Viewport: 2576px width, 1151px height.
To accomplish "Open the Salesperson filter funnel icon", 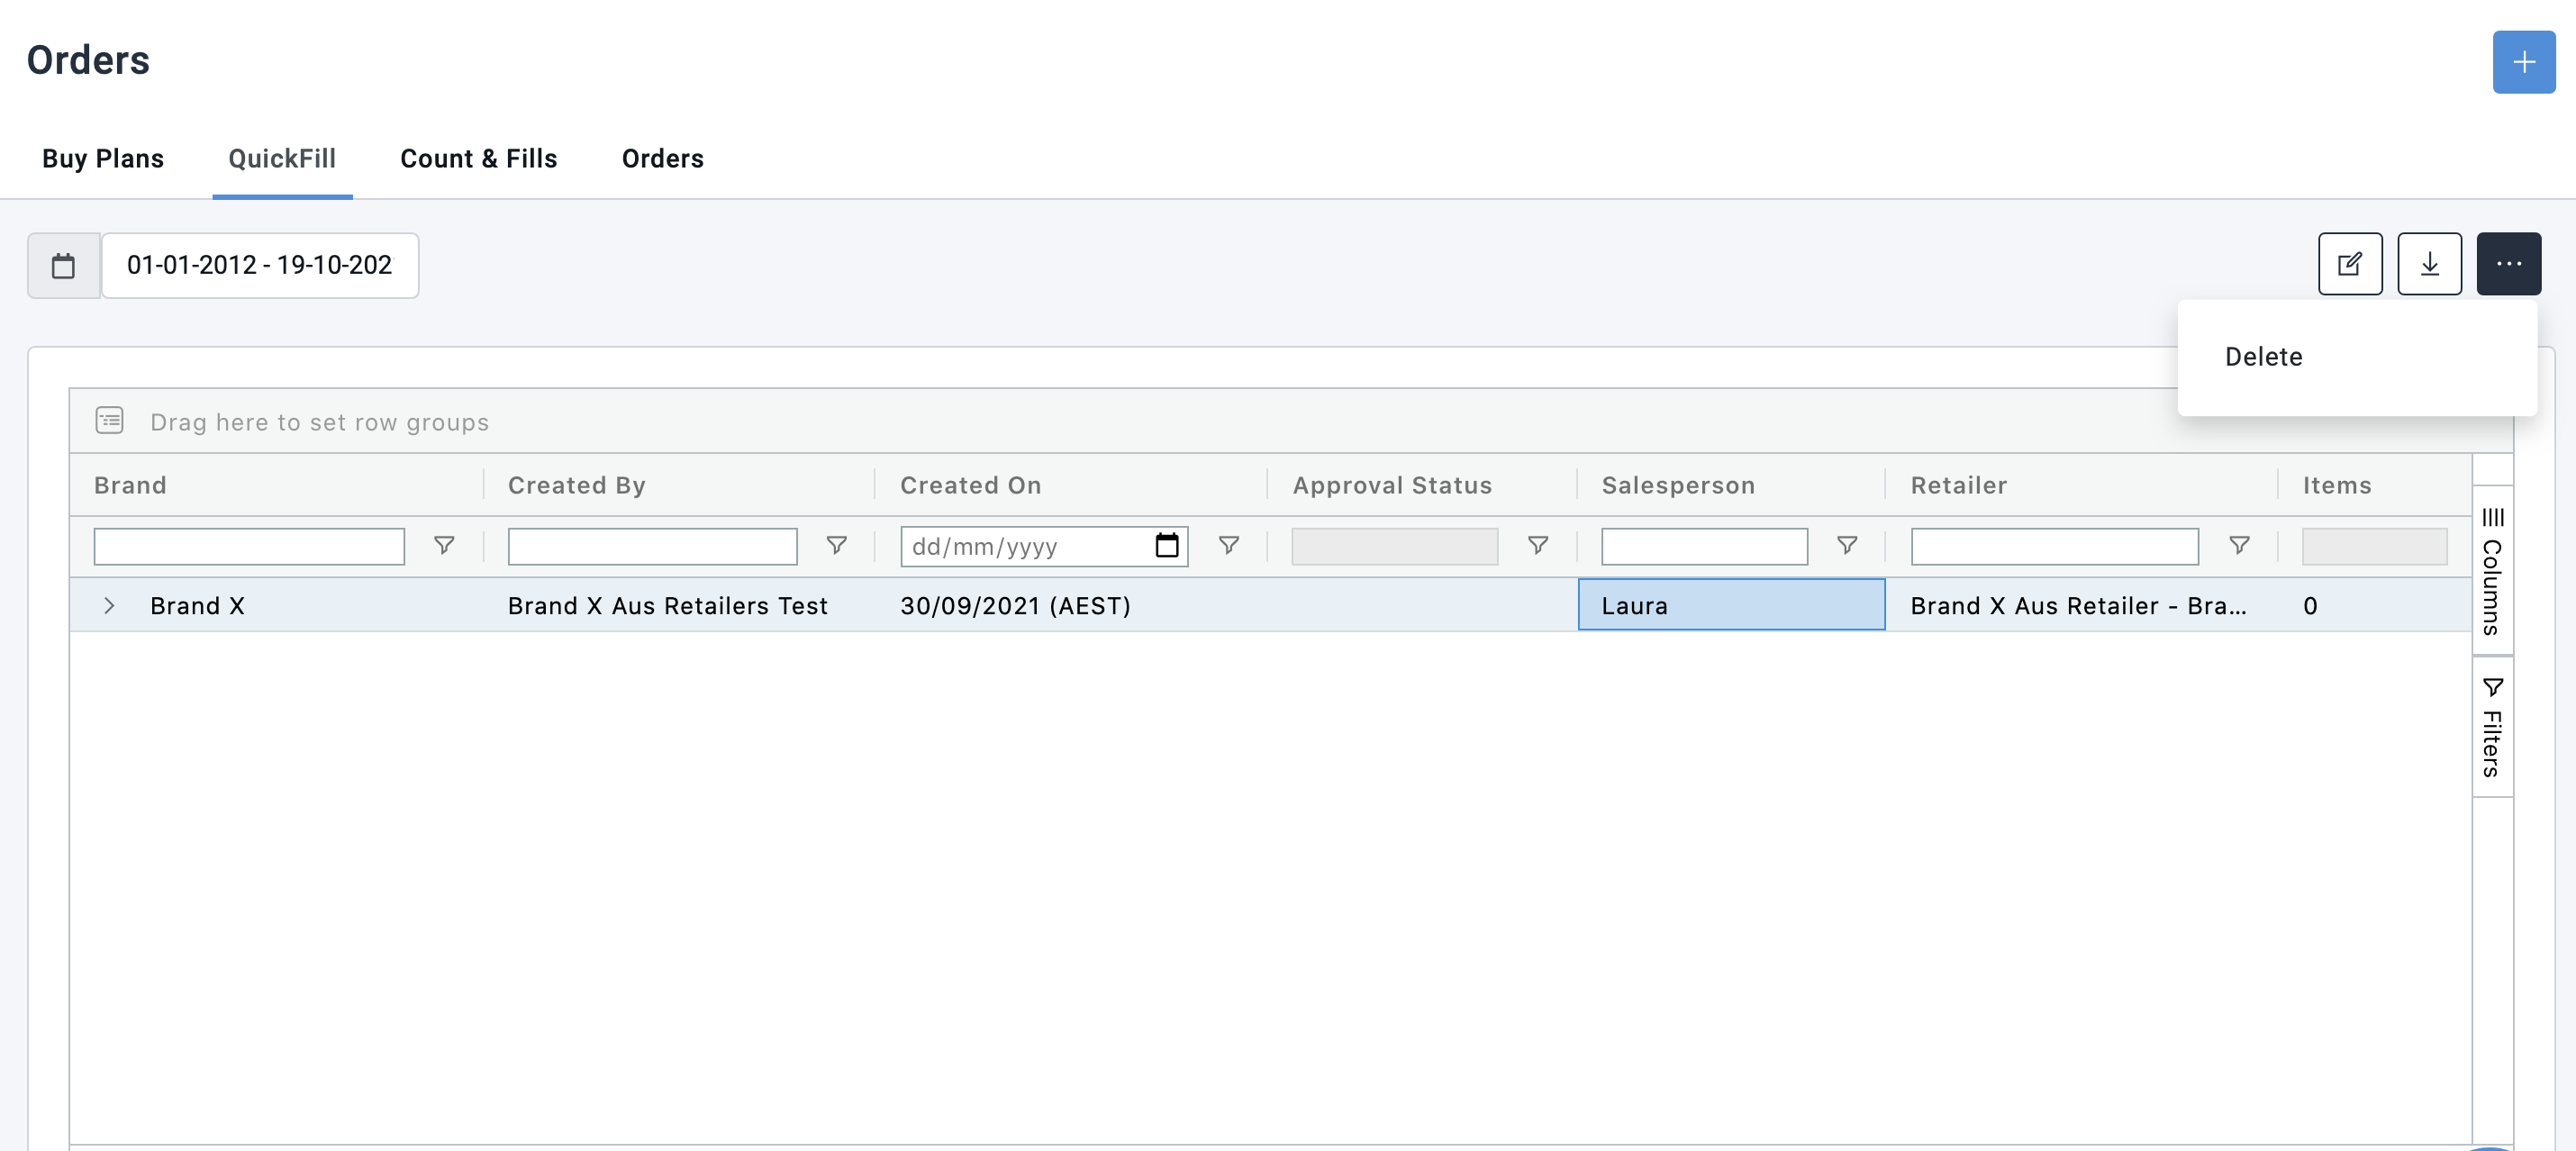I will pos(1847,546).
